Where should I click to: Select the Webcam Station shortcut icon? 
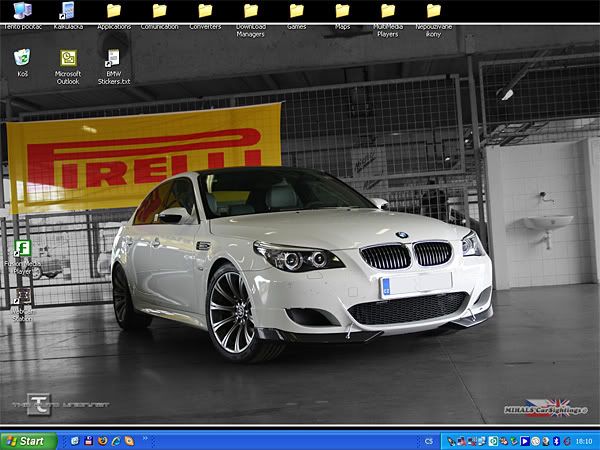coord(23,305)
